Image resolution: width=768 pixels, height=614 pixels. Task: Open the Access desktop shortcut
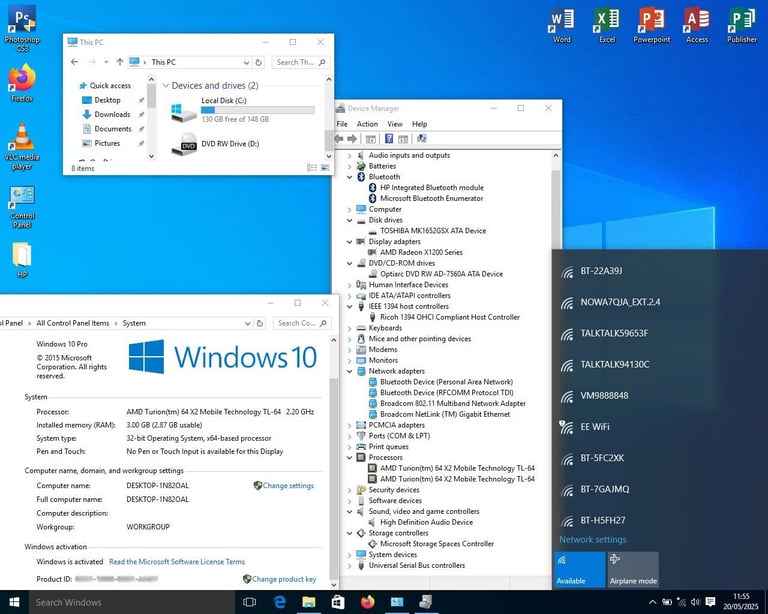point(697,24)
